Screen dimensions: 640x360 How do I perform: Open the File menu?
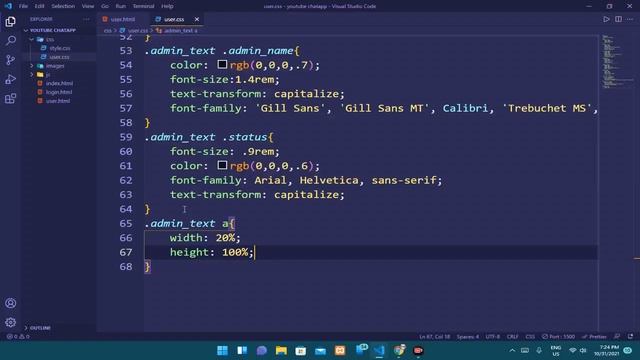23,6
